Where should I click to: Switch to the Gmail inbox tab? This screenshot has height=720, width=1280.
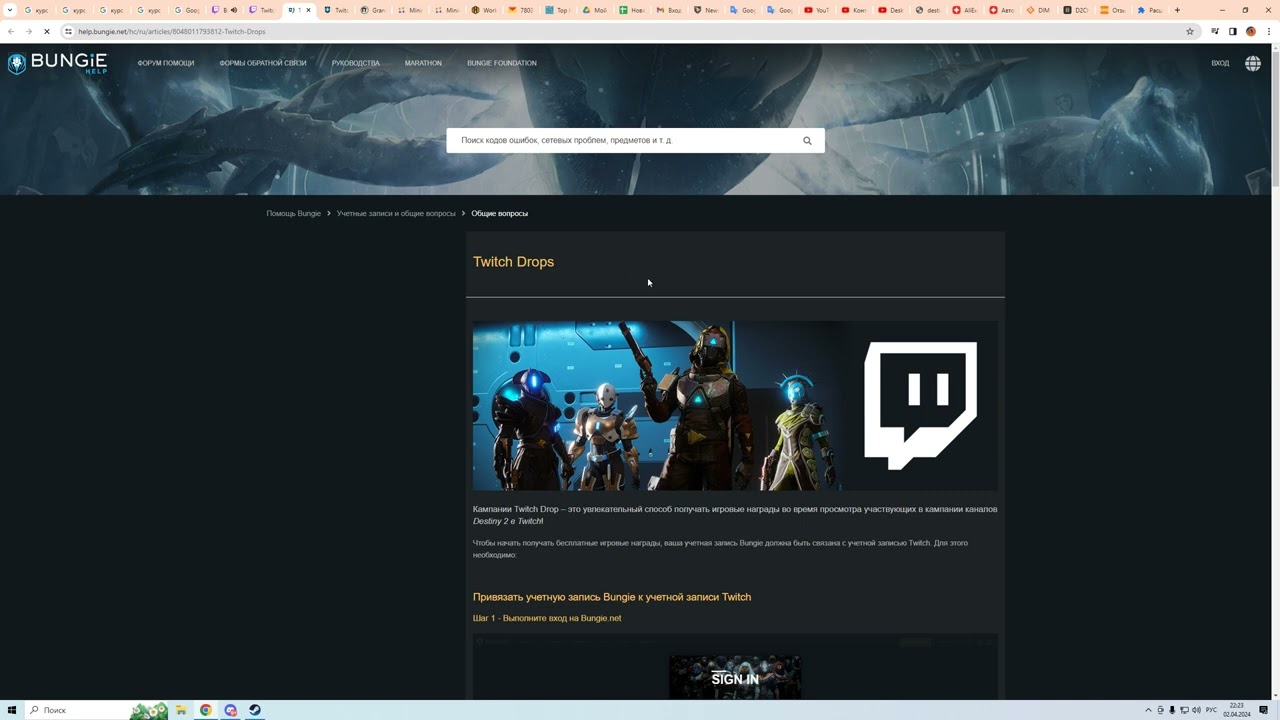pyautogui.click(x=669, y=10)
